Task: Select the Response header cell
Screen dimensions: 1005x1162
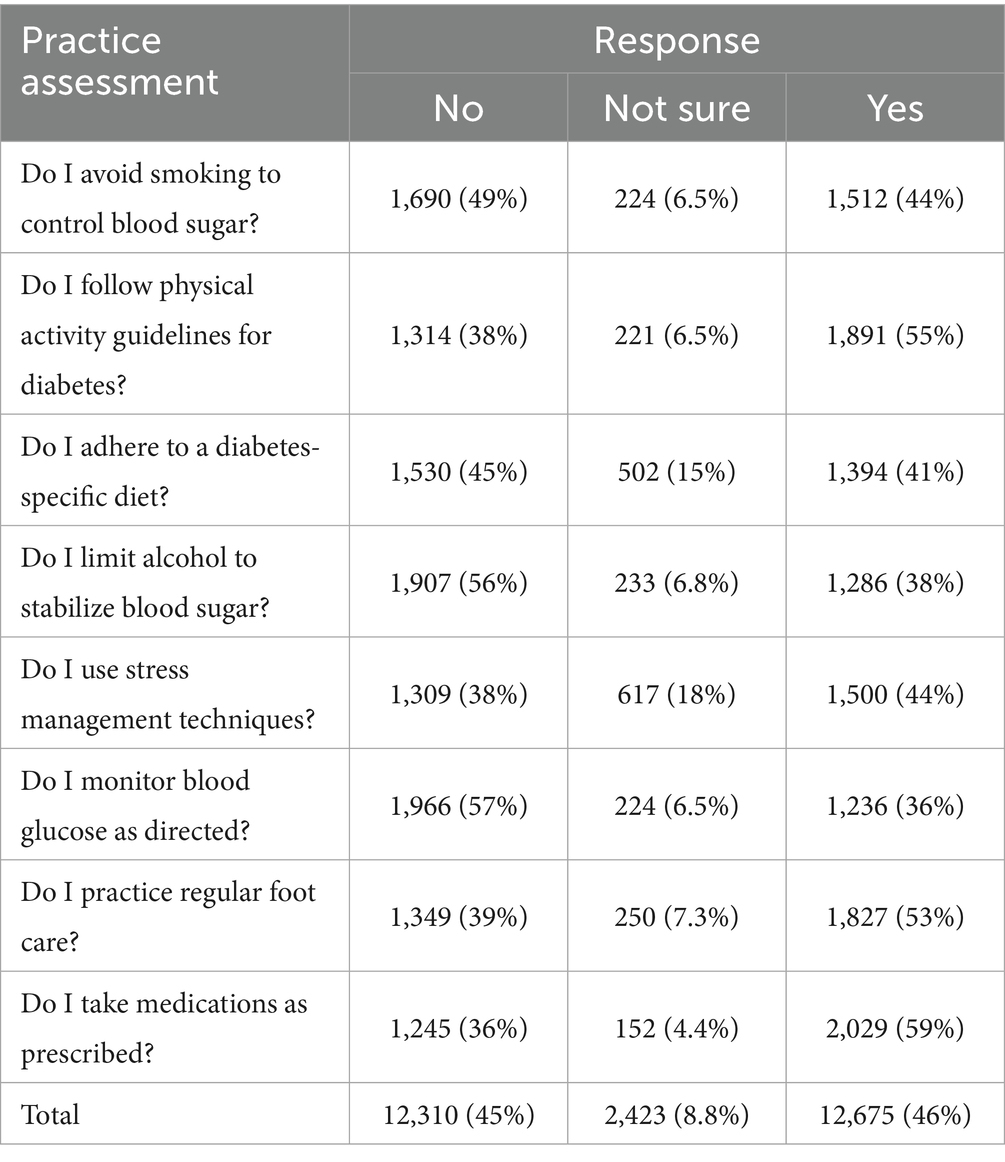Action: pyautogui.click(x=677, y=39)
